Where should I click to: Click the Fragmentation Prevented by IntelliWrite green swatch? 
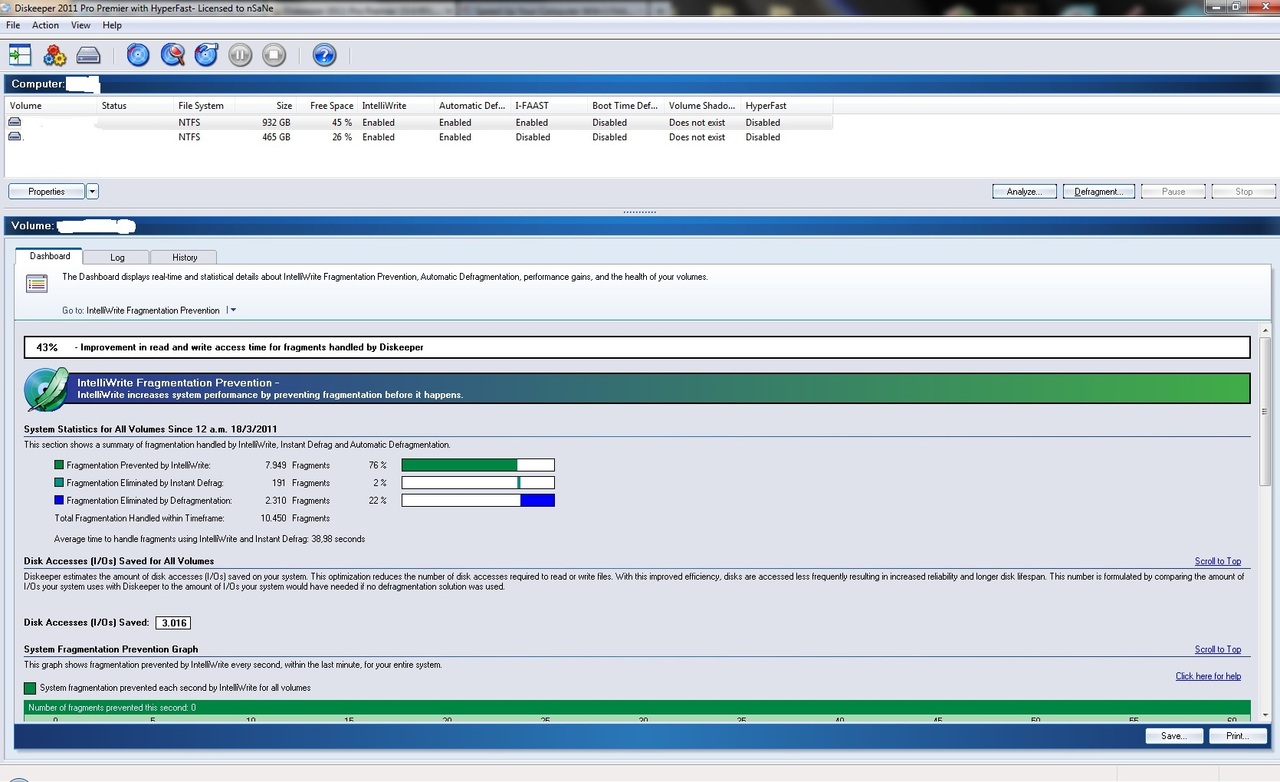coord(59,465)
